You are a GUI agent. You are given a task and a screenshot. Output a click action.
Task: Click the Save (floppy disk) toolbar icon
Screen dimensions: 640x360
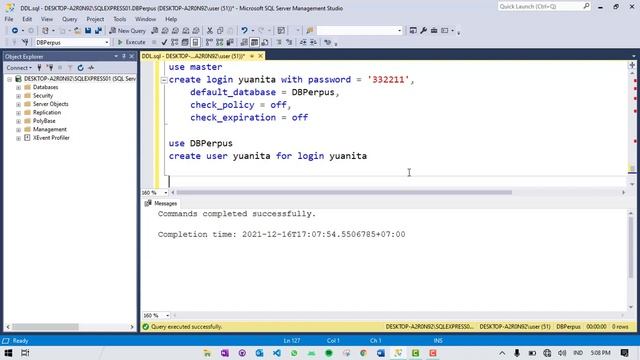pos(88,31)
